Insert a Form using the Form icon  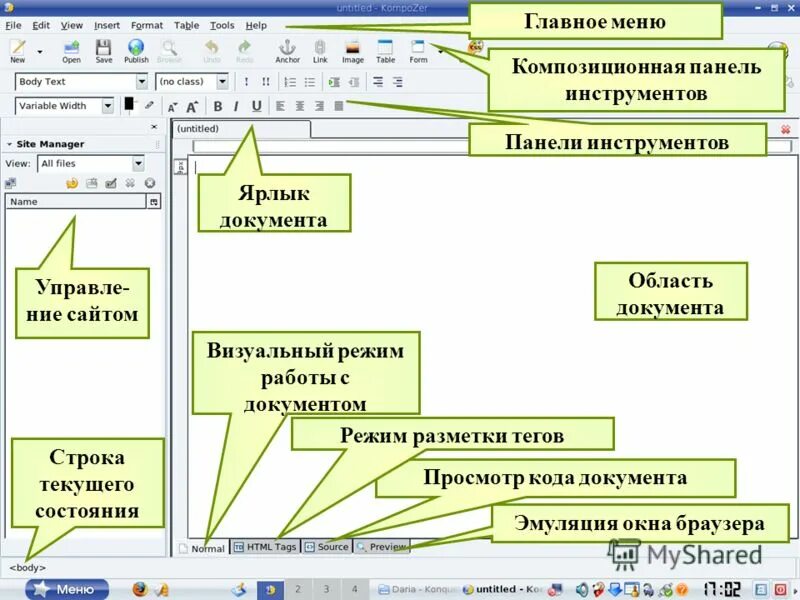tap(418, 51)
